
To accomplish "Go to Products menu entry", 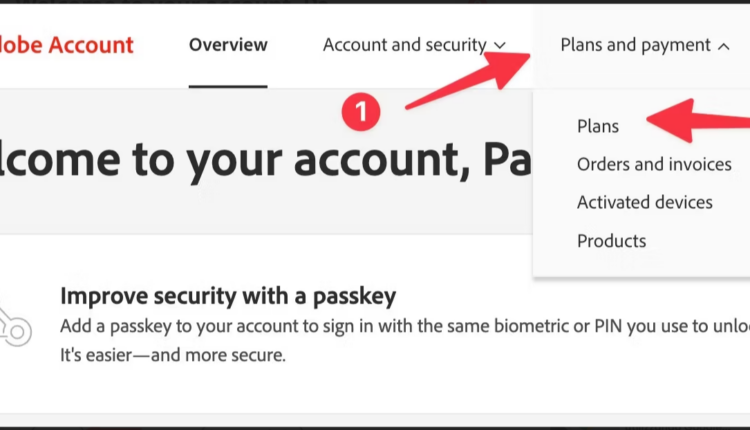I will [x=611, y=241].
